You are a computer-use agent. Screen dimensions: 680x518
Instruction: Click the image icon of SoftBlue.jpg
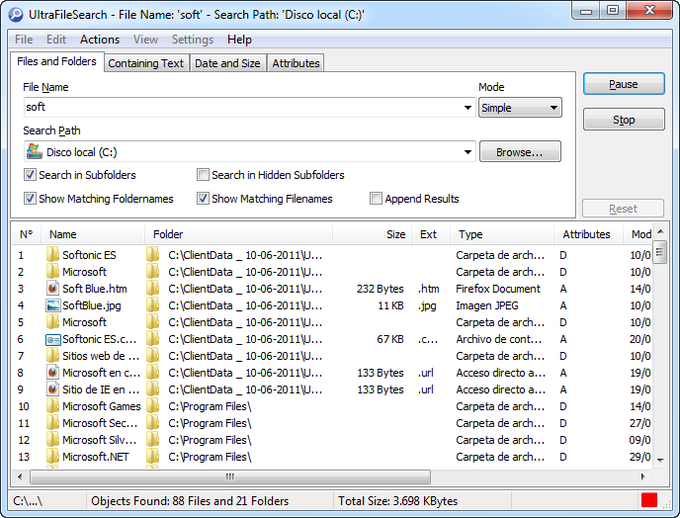point(52,305)
